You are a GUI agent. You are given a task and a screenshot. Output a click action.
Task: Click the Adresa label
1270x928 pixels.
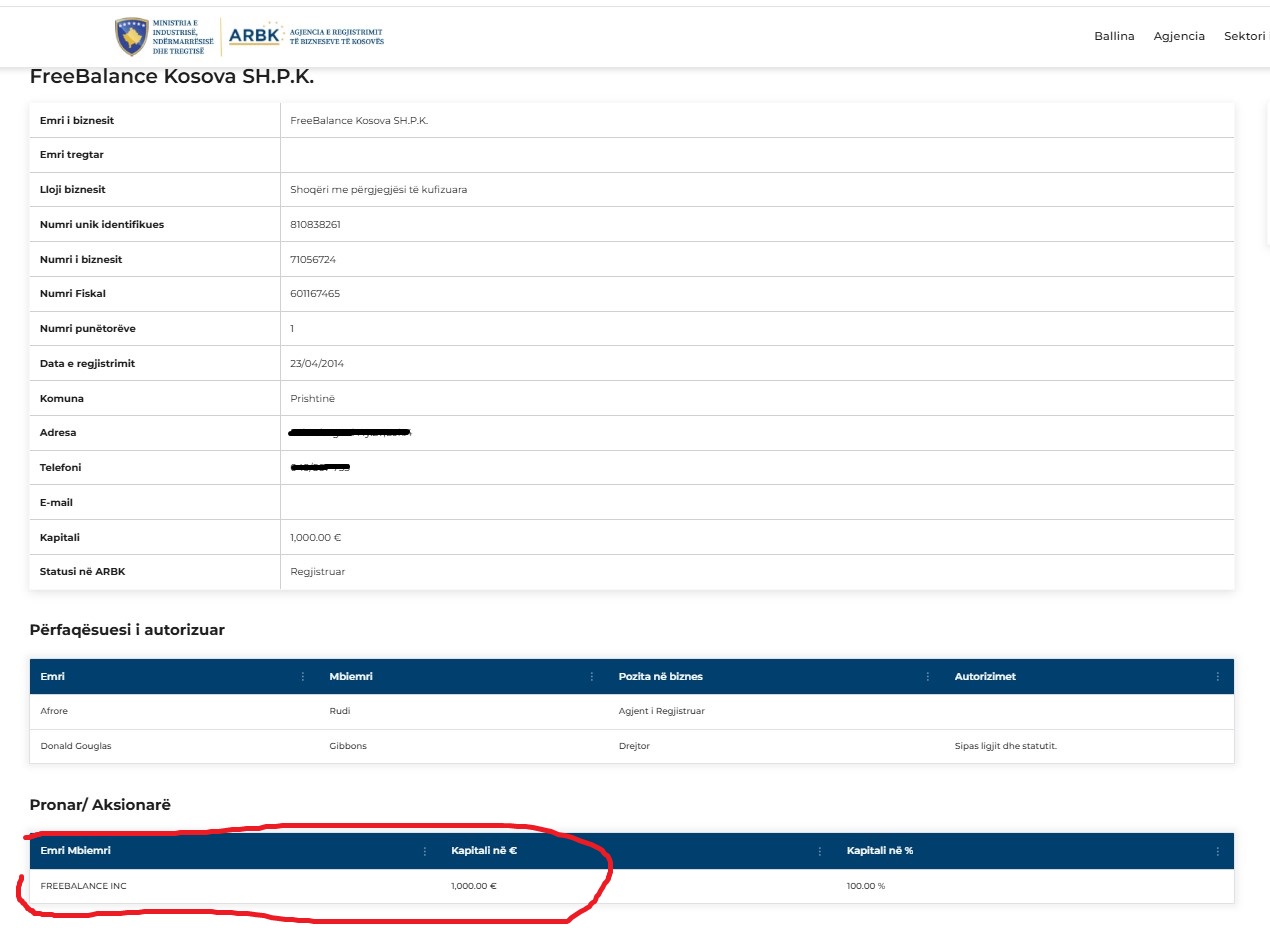[58, 433]
